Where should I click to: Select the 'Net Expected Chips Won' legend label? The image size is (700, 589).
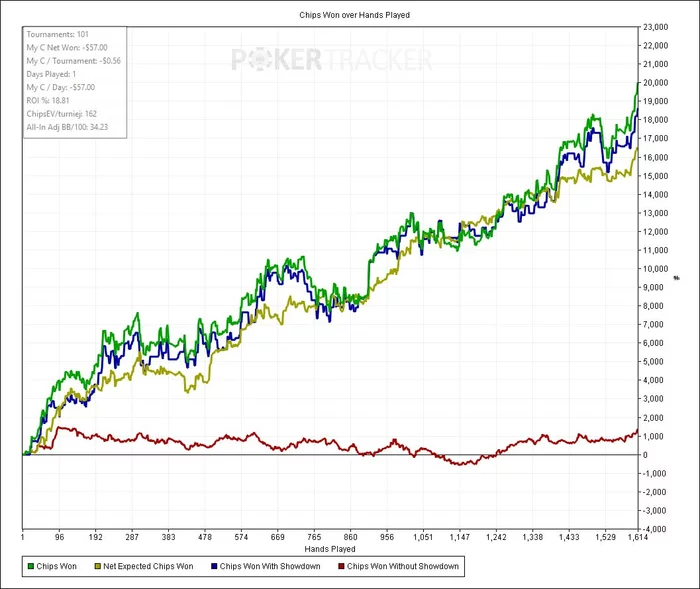coord(148,566)
